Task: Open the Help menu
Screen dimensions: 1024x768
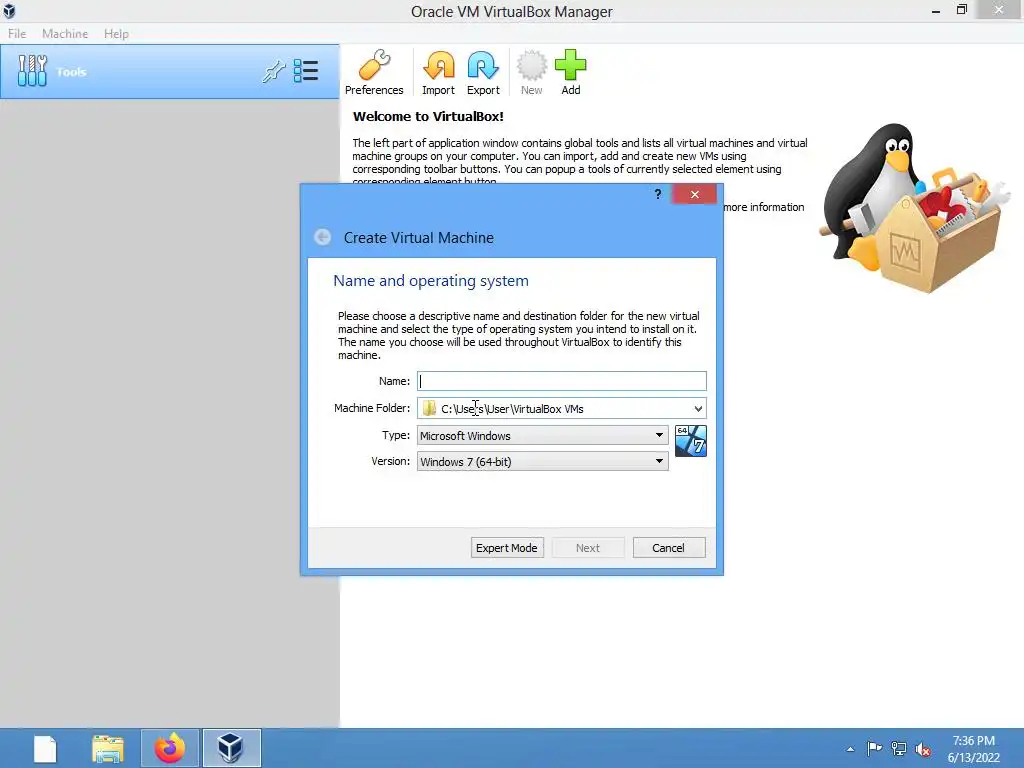Action: (x=116, y=33)
